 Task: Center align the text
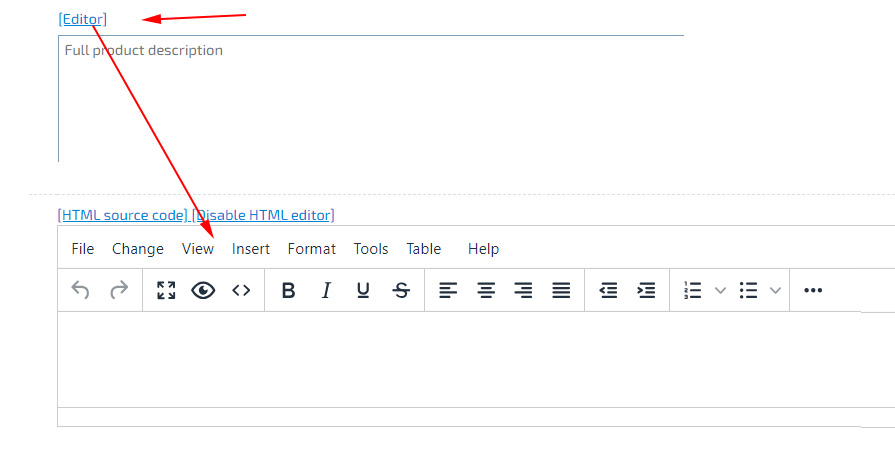486,290
